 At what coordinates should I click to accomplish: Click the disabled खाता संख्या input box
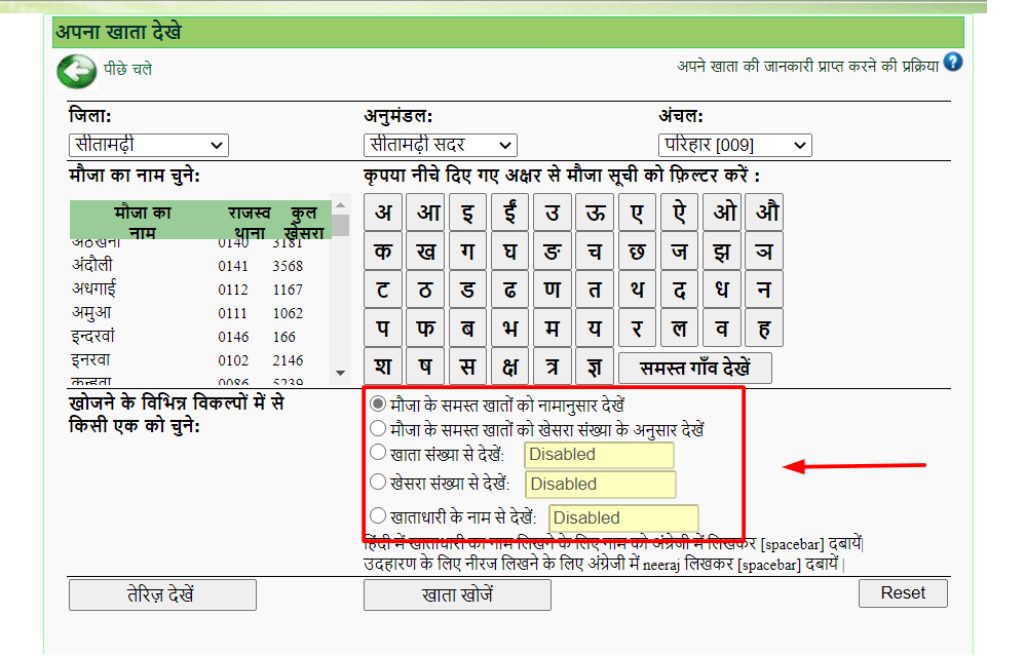(x=599, y=454)
